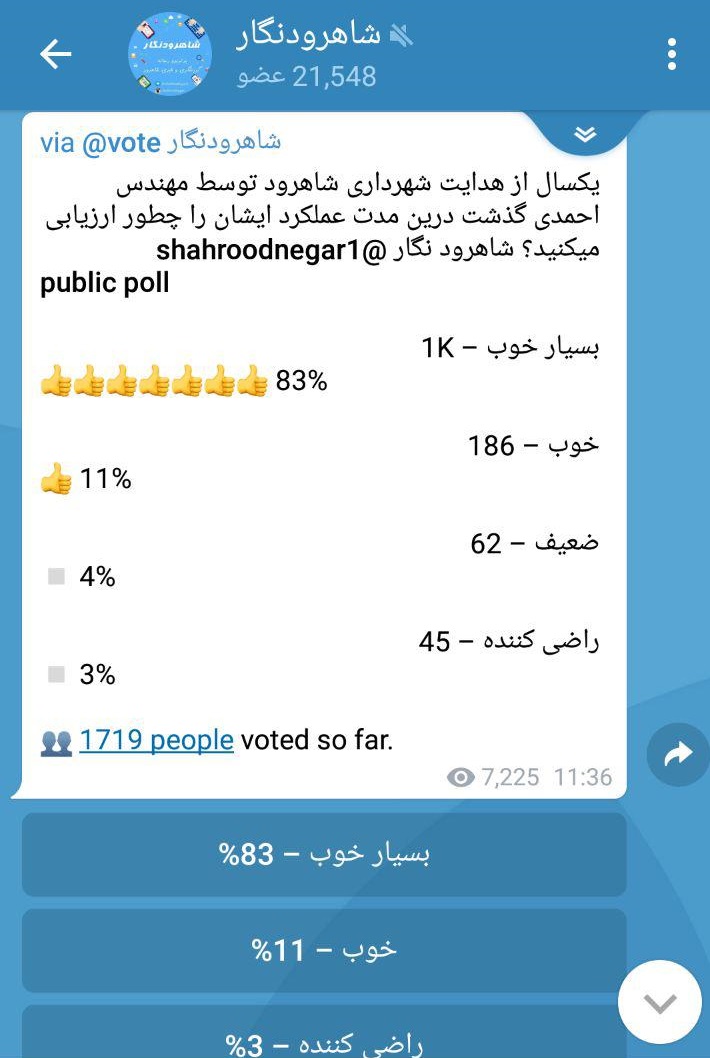This screenshot has height=1058, width=710.
Task: Expand the double-chevron on message bubble
Action: click(x=585, y=135)
